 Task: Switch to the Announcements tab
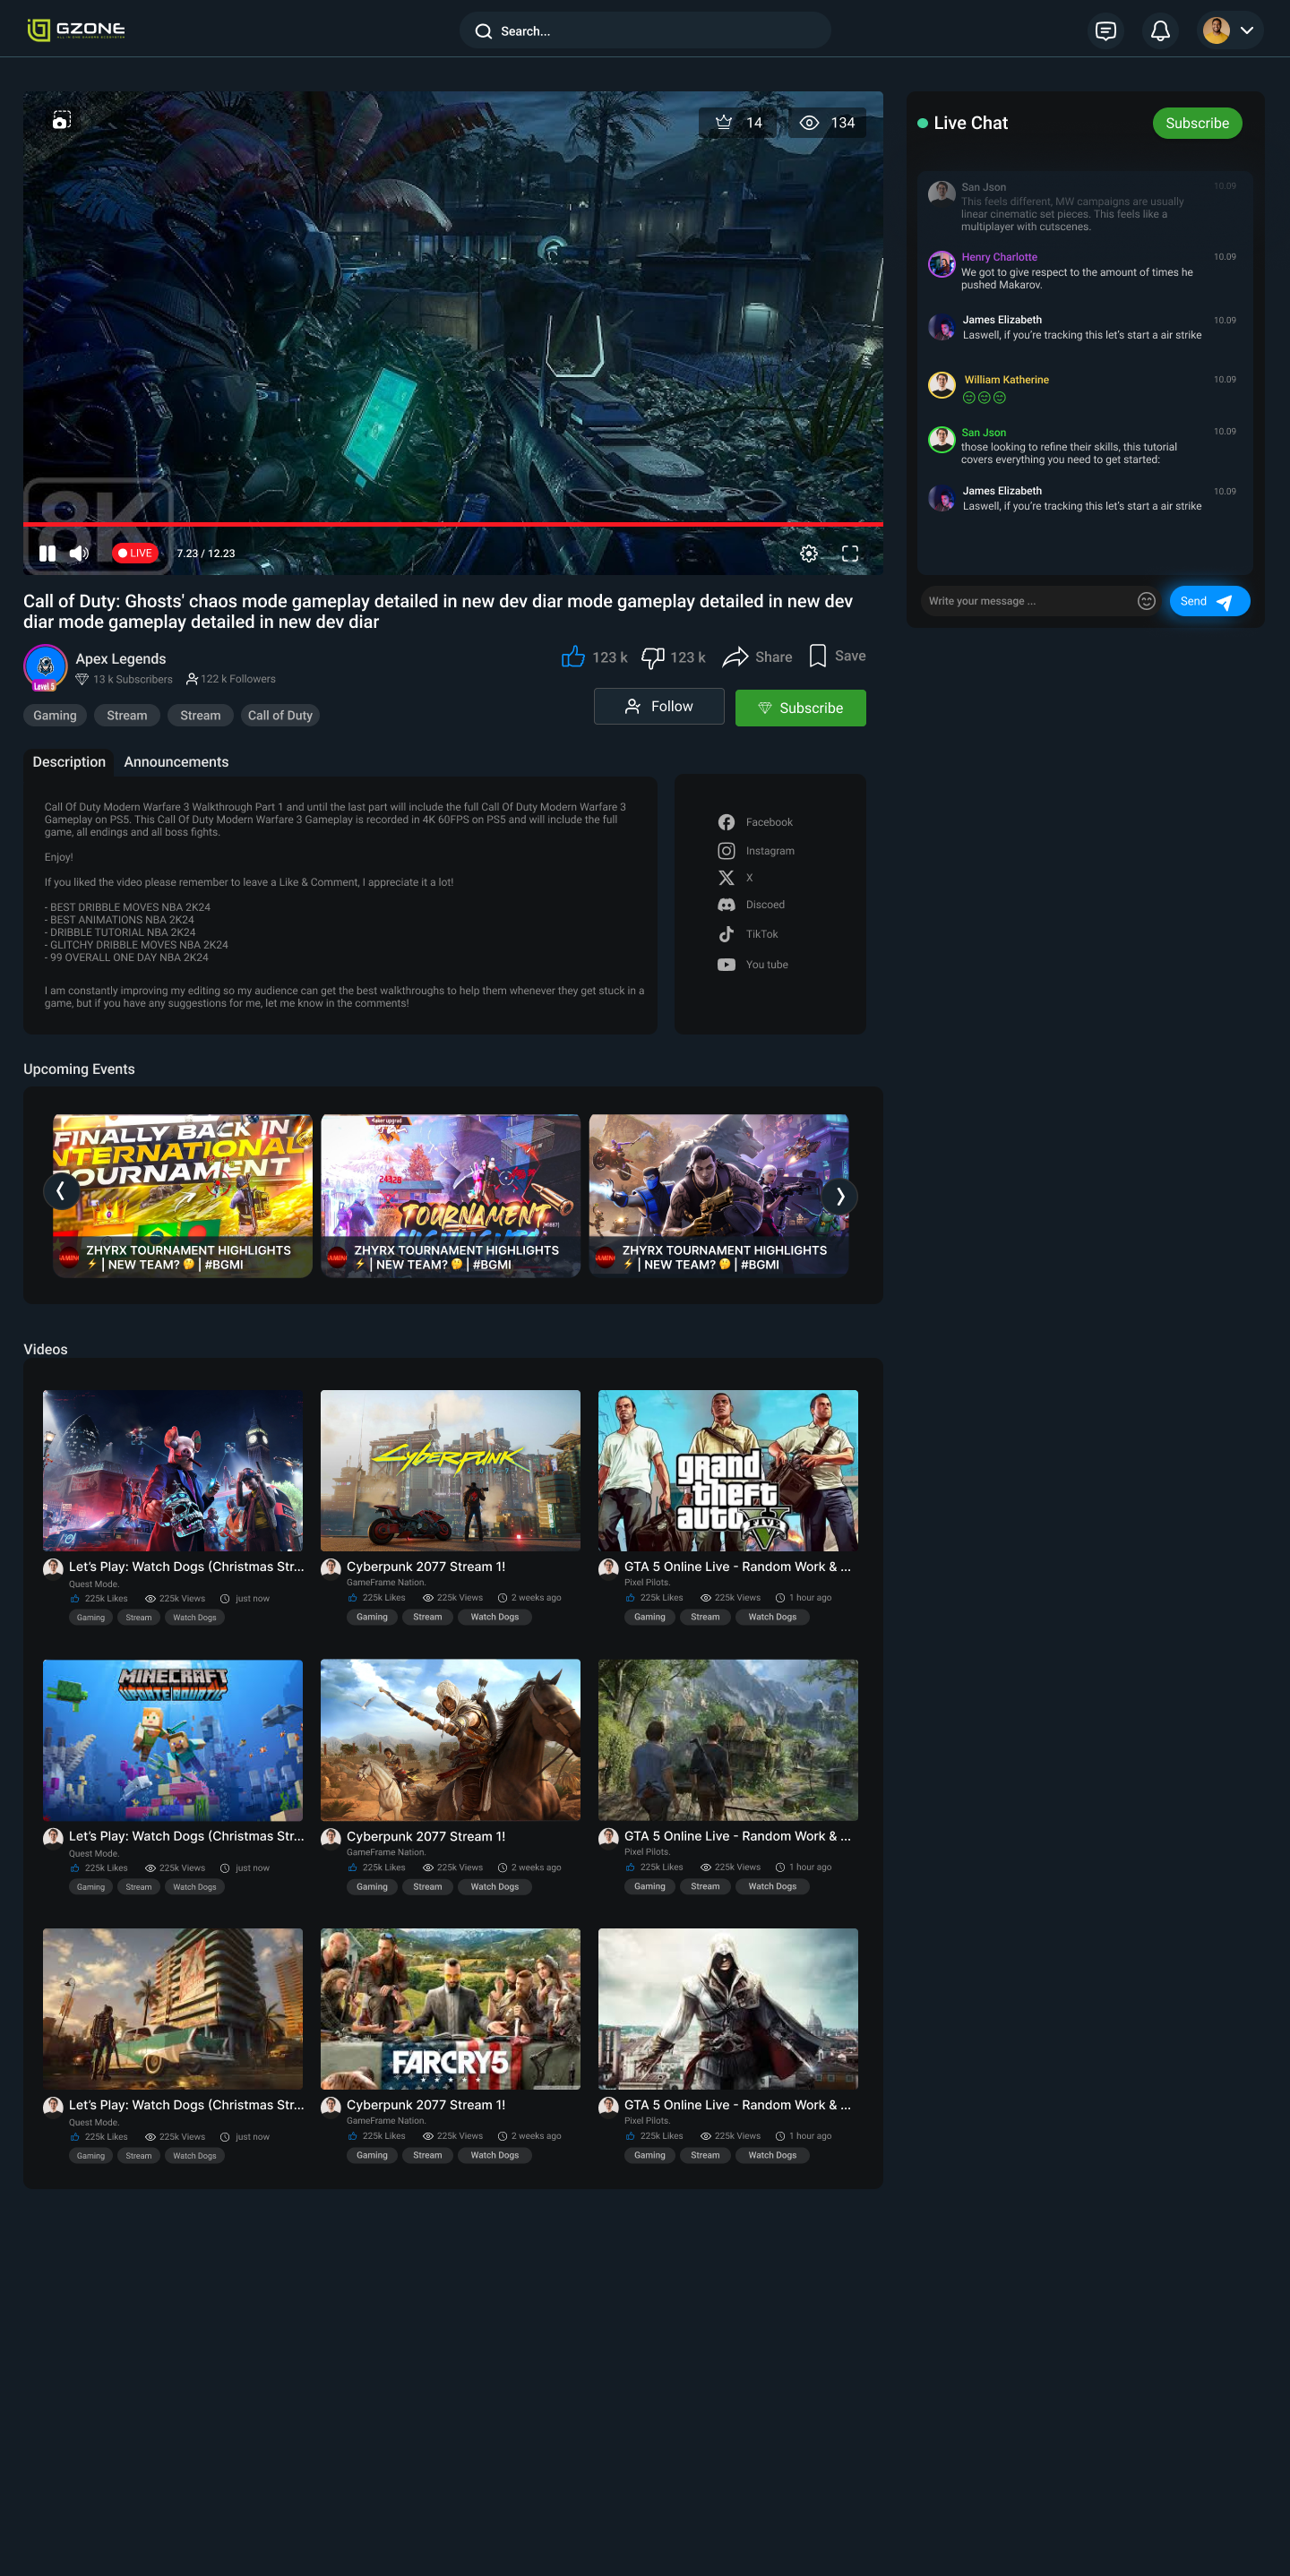pyautogui.click(x=176, y=762)
